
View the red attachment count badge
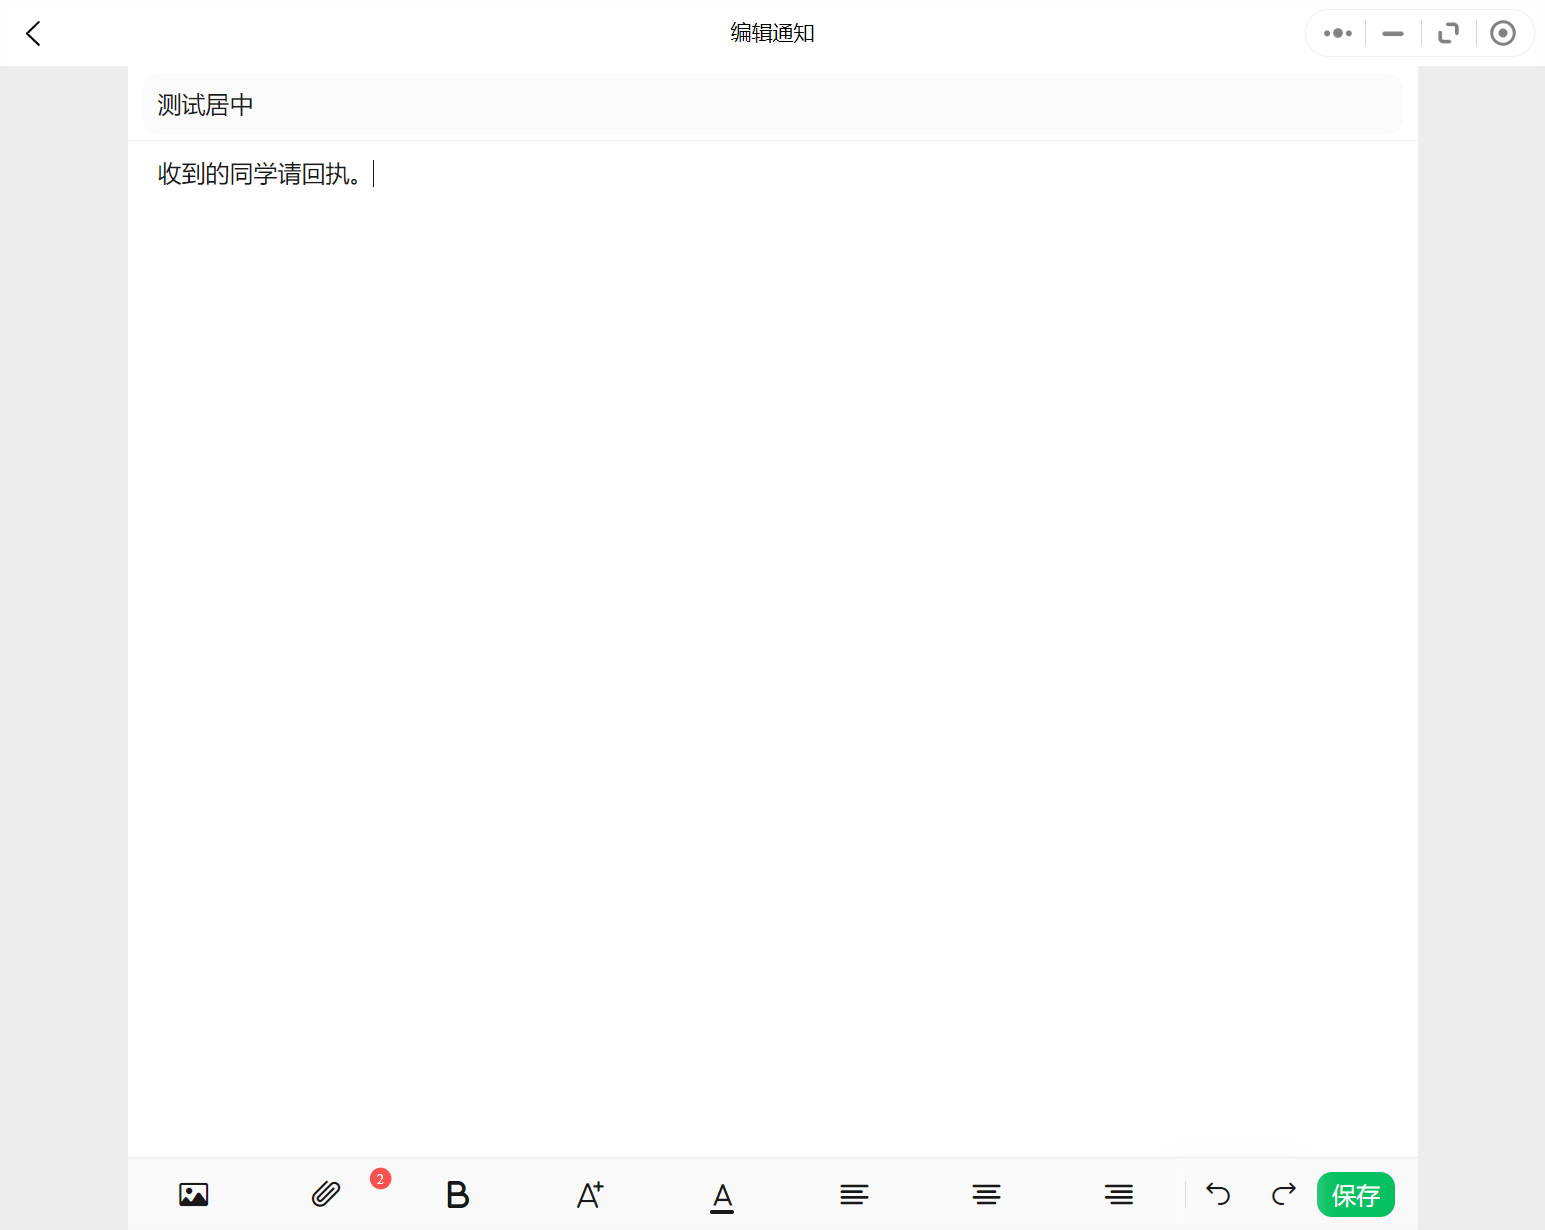click(x=380, y=1179)
